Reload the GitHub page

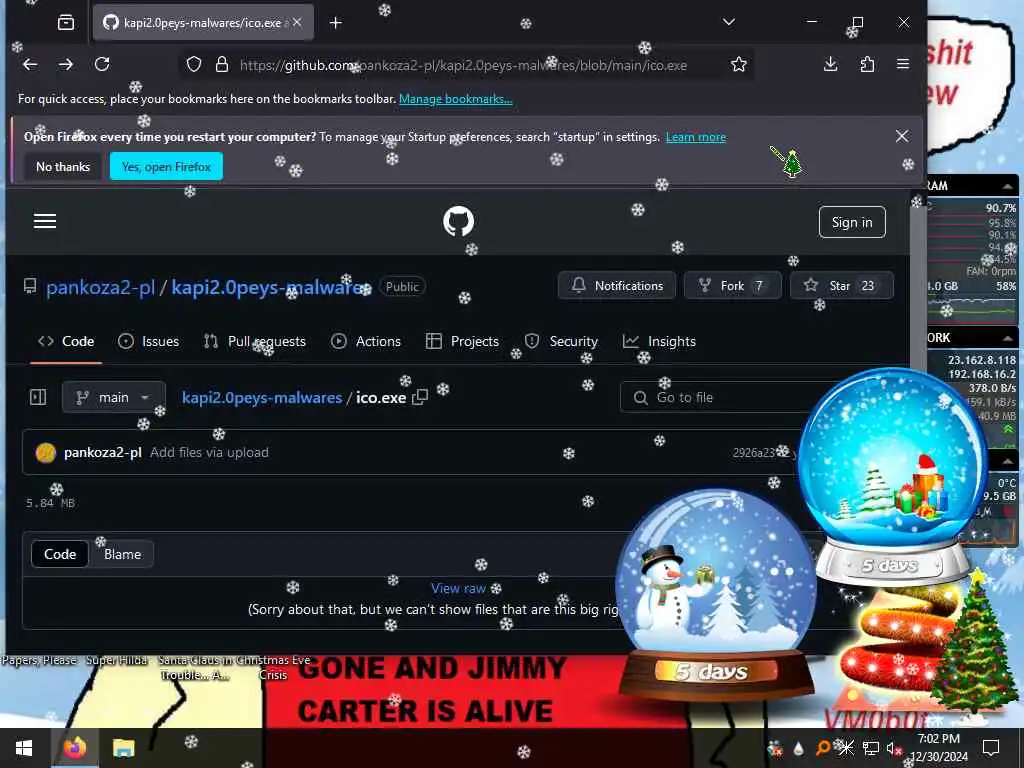click(102, 64)
